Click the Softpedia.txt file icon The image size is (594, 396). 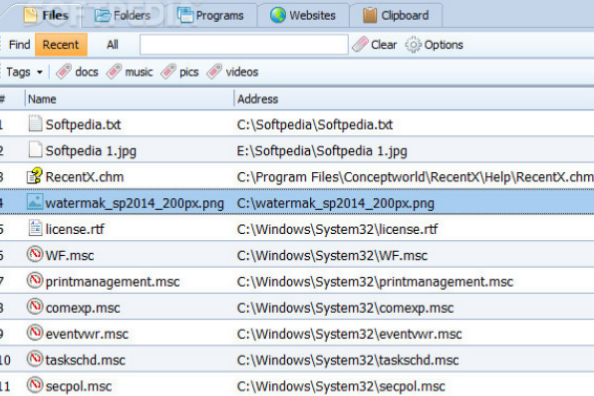coord(35,124)
